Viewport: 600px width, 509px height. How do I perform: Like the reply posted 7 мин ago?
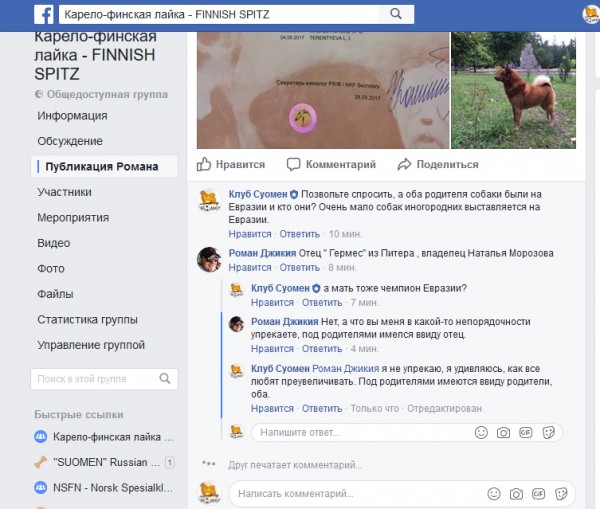[272, 303]
